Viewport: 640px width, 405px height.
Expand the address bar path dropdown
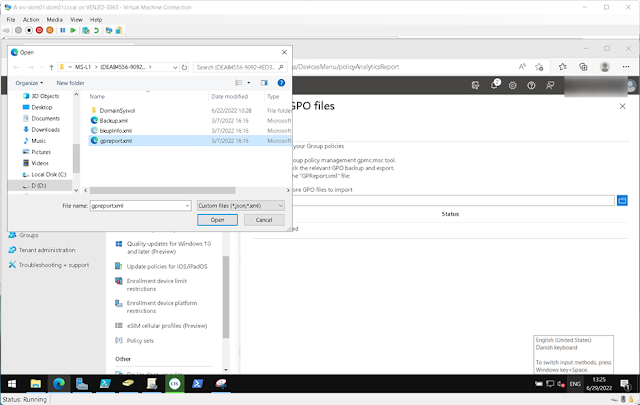[175, 67]
